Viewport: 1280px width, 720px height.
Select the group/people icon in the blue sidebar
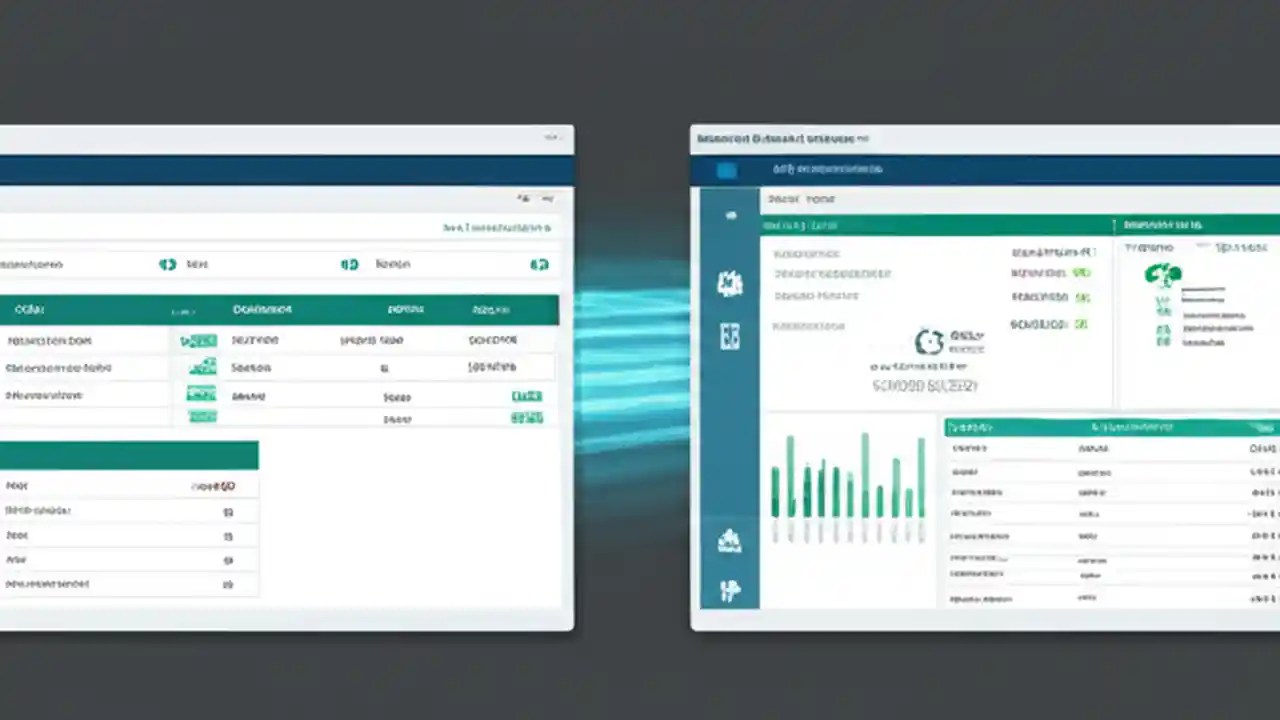(730, 284)
